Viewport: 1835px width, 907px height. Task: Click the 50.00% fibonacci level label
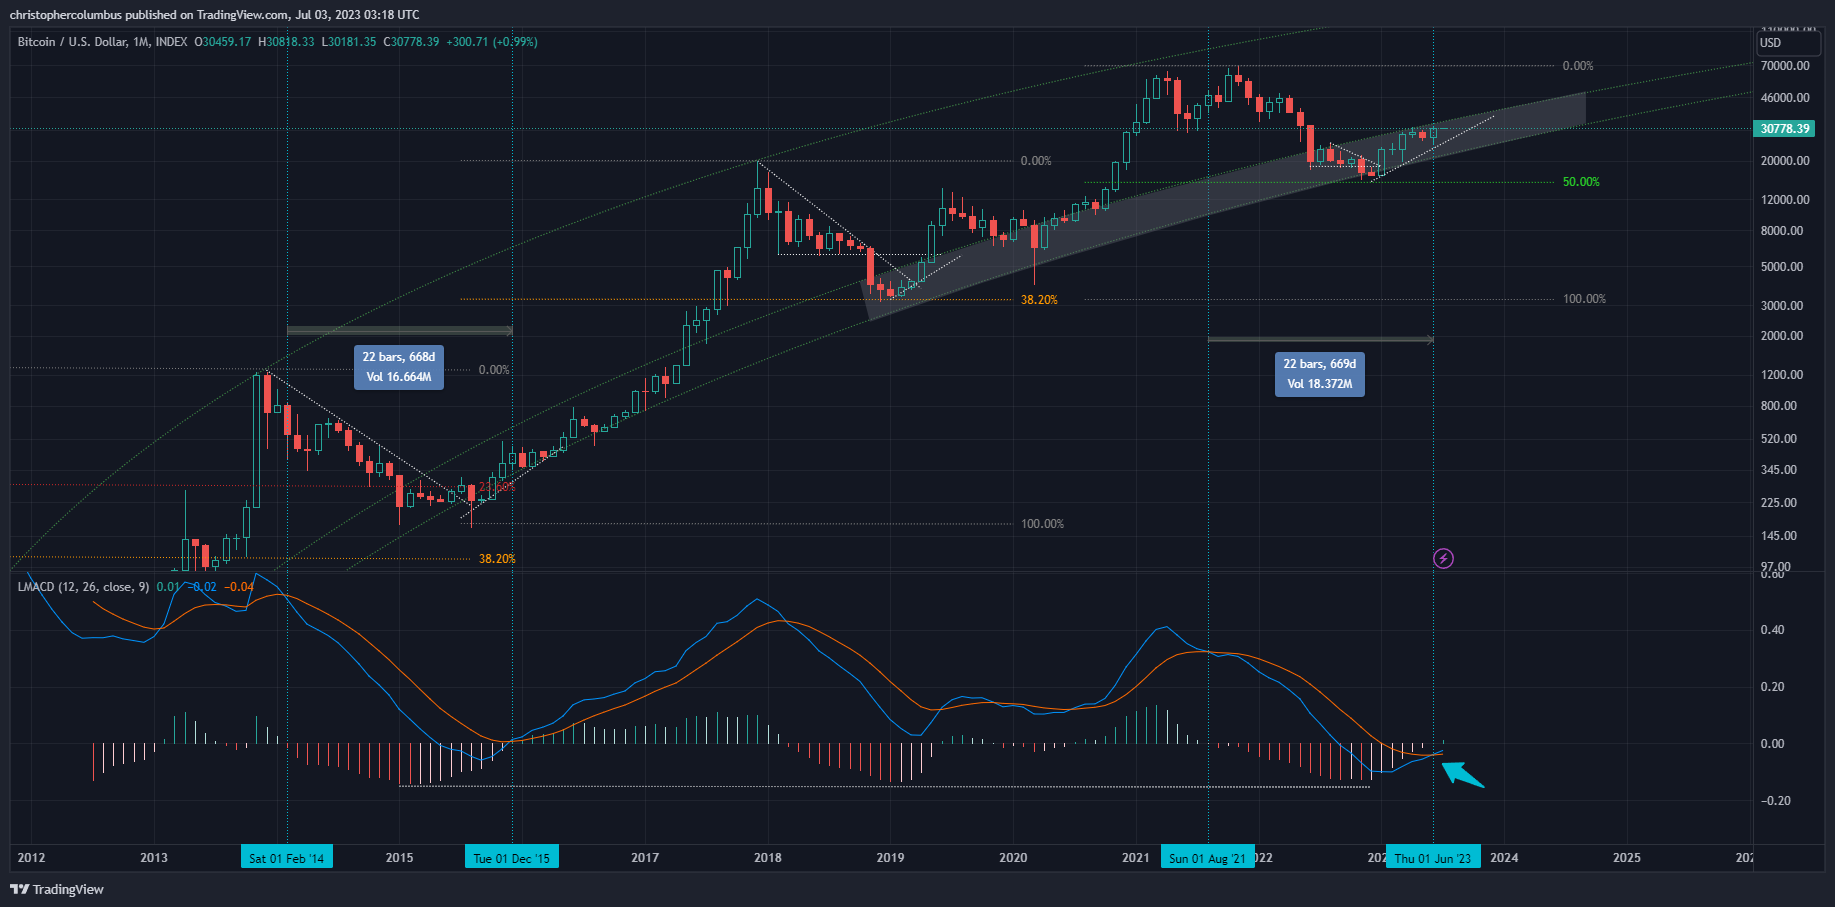(x=1580, y=181)
